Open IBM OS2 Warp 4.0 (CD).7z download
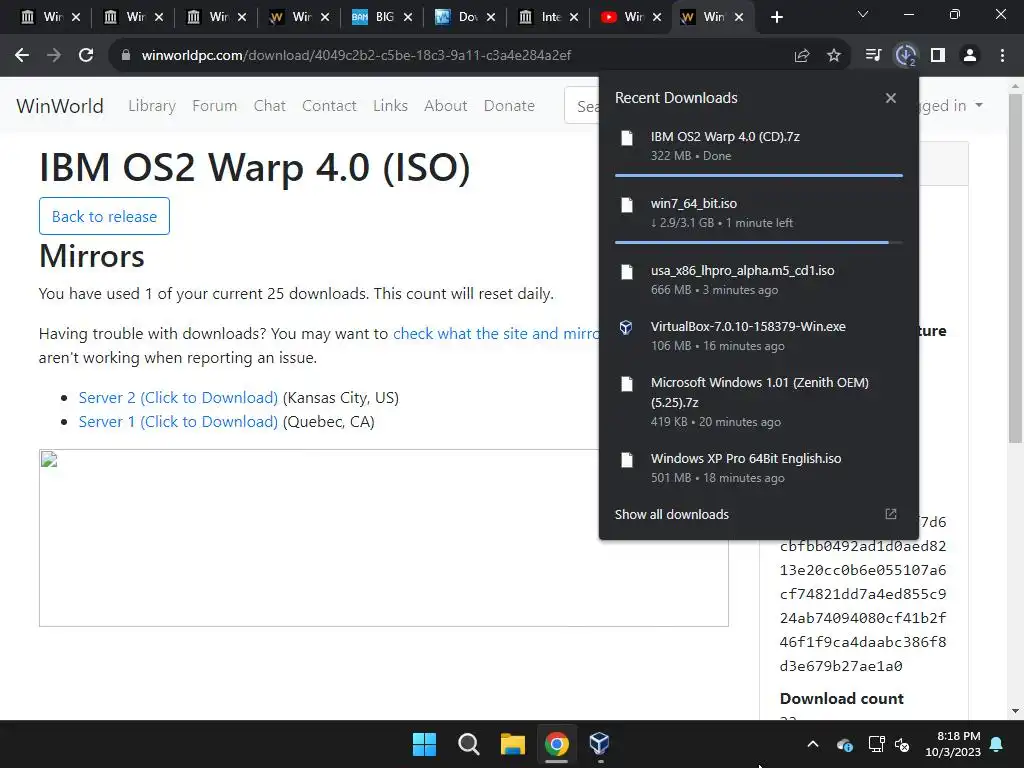Screen dimensions: 1024x768 759,146
